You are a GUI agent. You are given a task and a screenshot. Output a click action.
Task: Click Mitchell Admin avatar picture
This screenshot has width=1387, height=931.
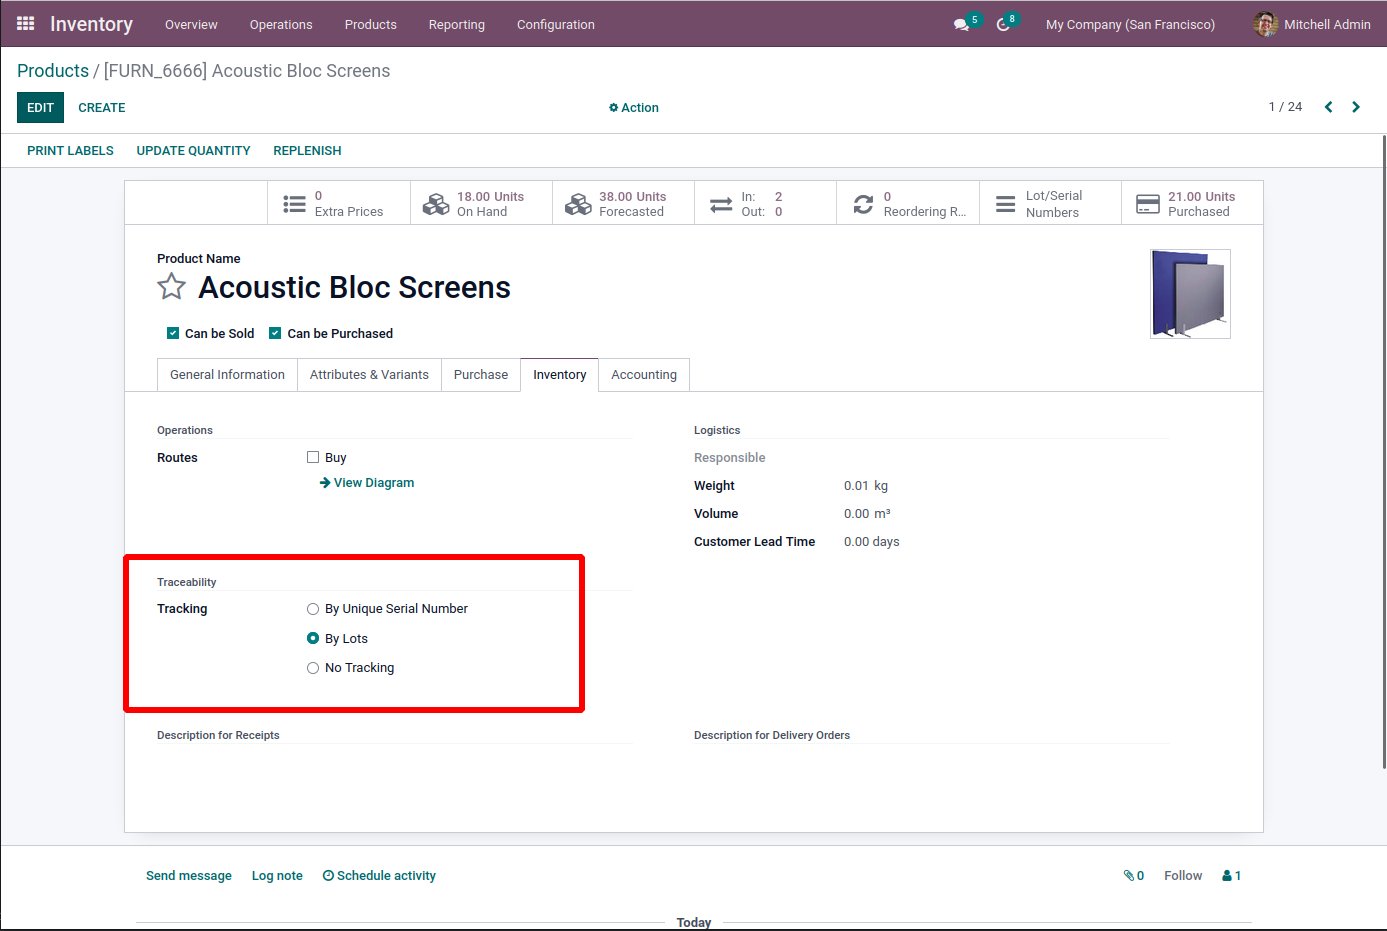(1265, 24)
